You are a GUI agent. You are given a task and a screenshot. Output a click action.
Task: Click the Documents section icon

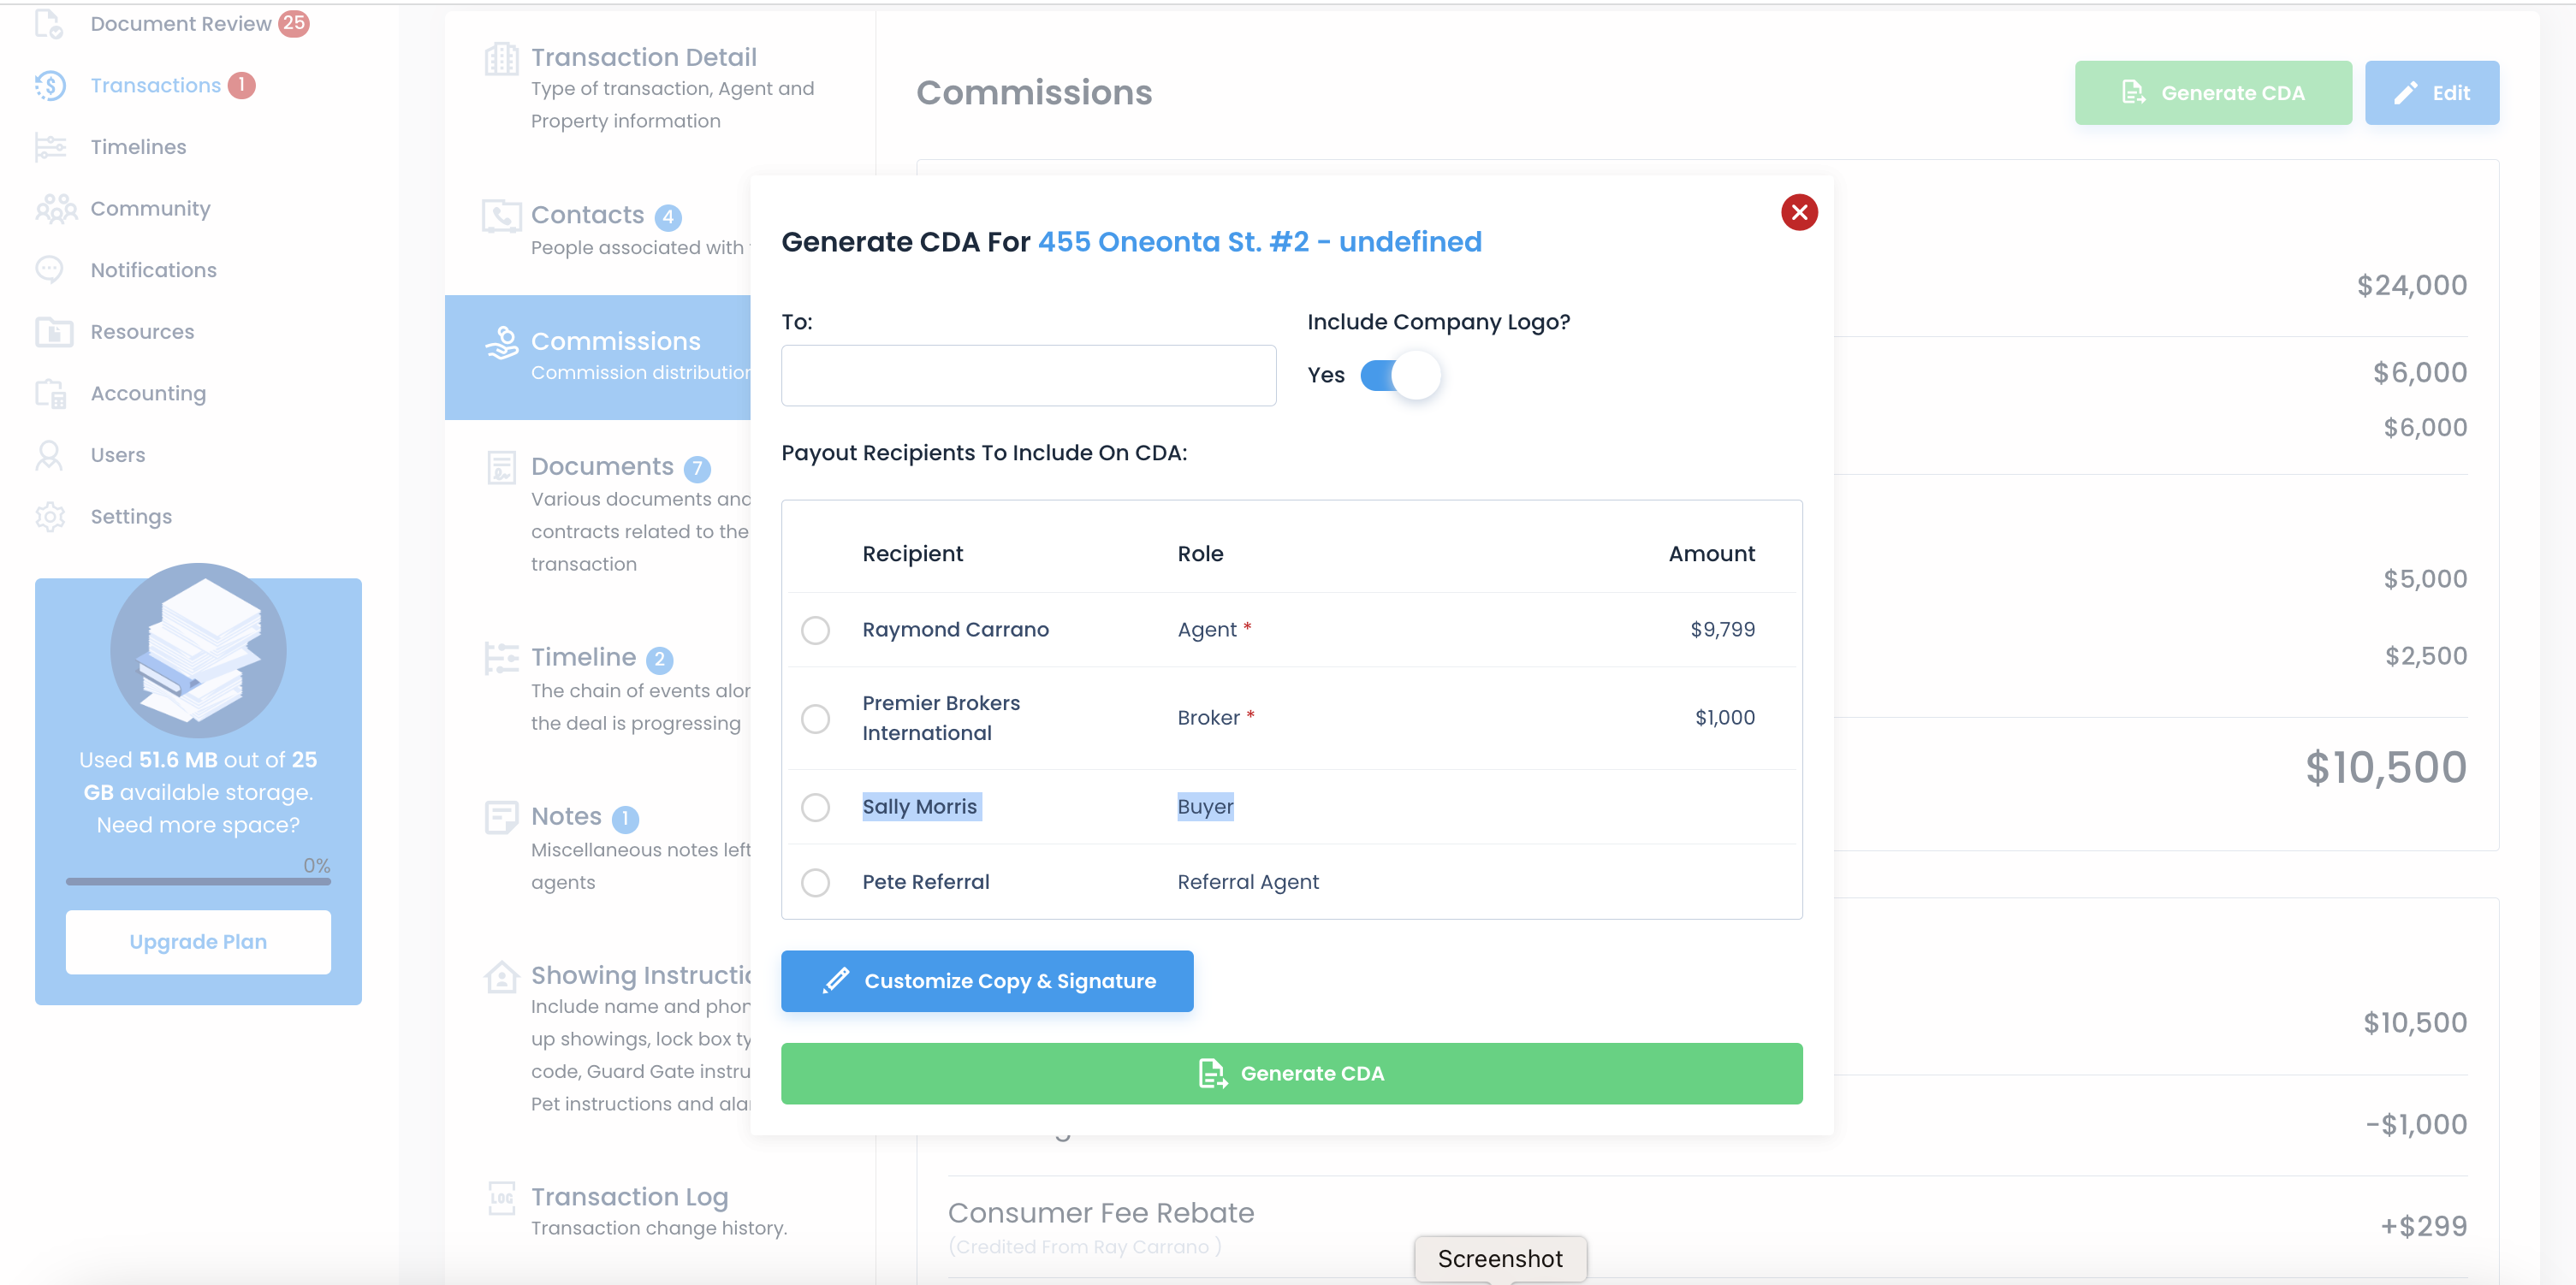point(501,467)
